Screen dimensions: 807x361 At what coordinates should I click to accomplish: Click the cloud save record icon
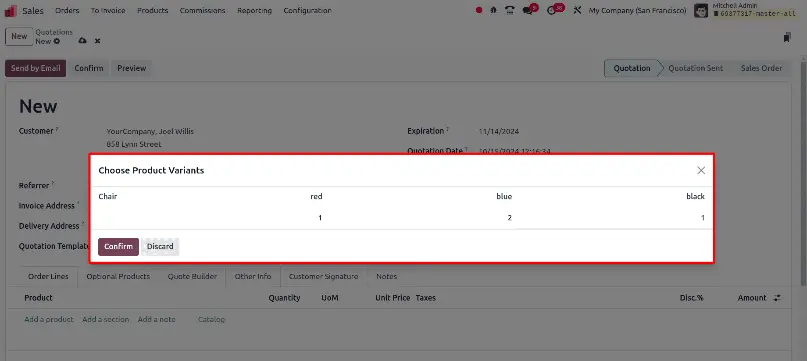pos(82,41)
